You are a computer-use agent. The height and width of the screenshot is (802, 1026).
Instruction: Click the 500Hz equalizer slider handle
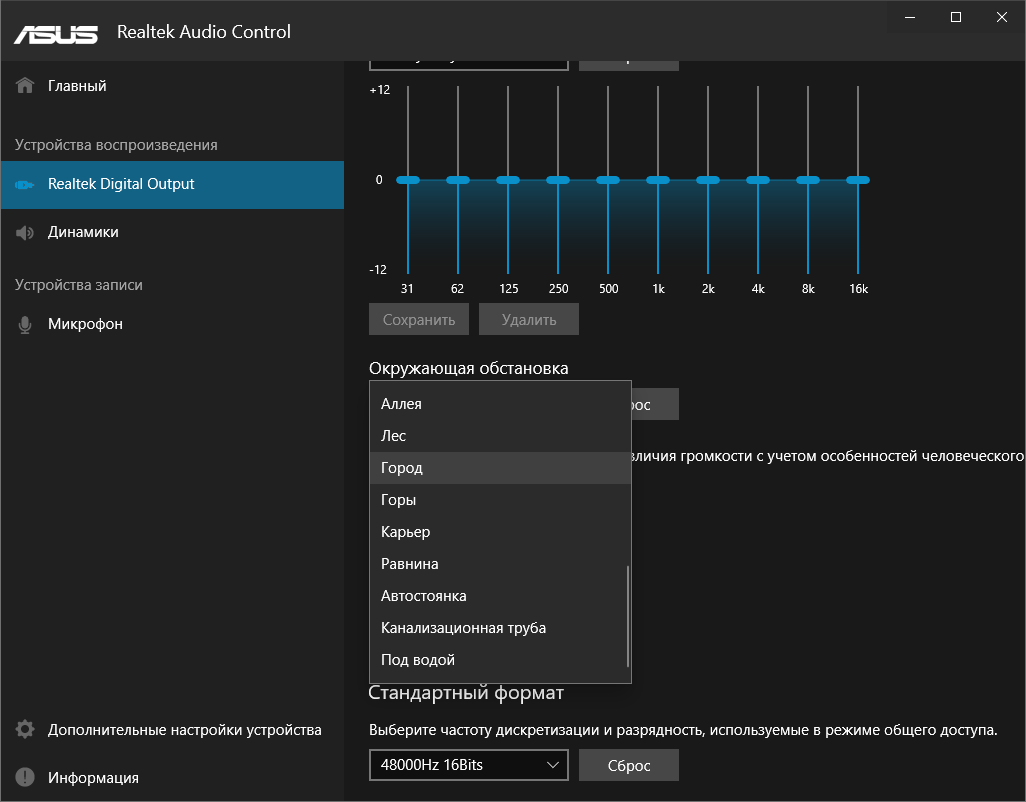point(607,180)
